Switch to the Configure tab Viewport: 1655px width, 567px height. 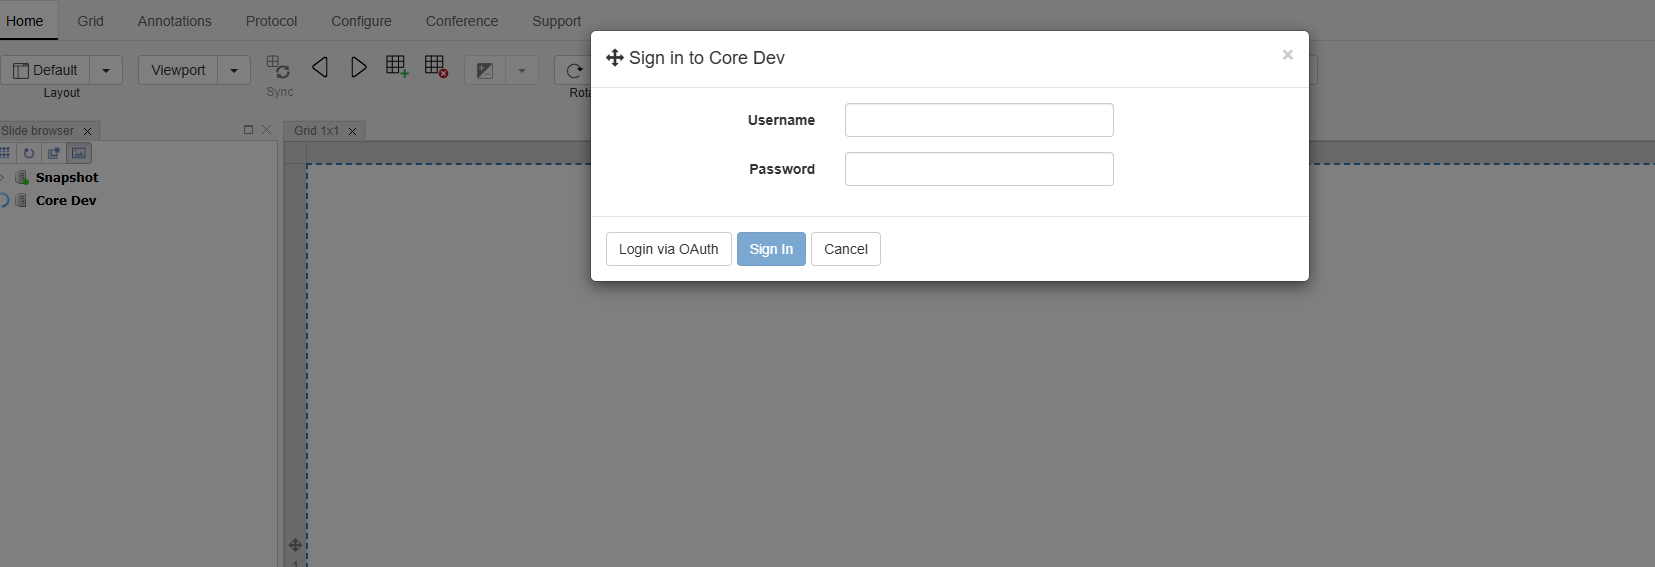361,21
